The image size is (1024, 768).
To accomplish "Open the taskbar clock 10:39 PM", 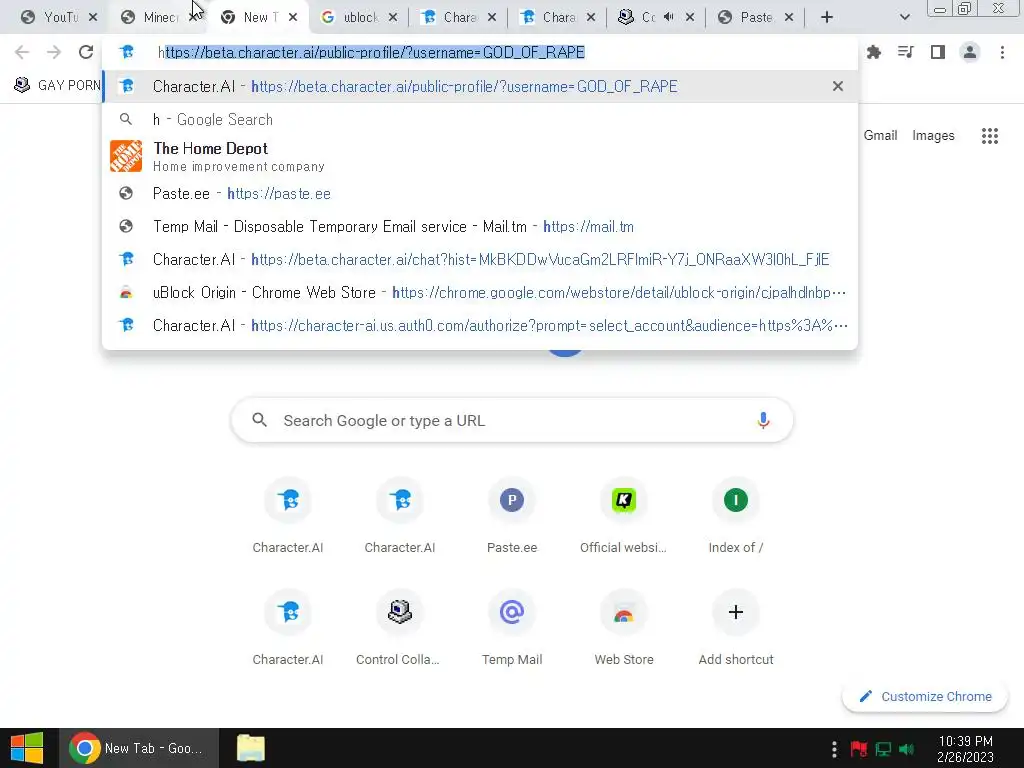I will 965,749.
